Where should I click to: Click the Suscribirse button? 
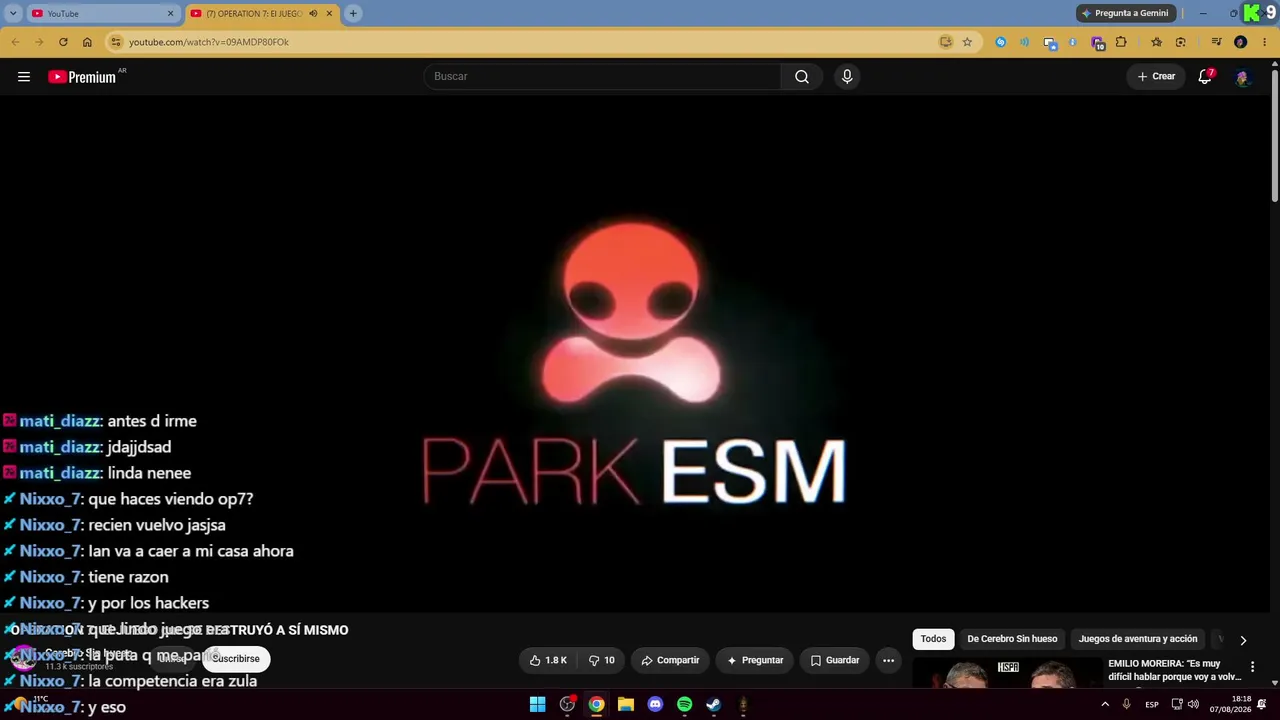(236, 659)
